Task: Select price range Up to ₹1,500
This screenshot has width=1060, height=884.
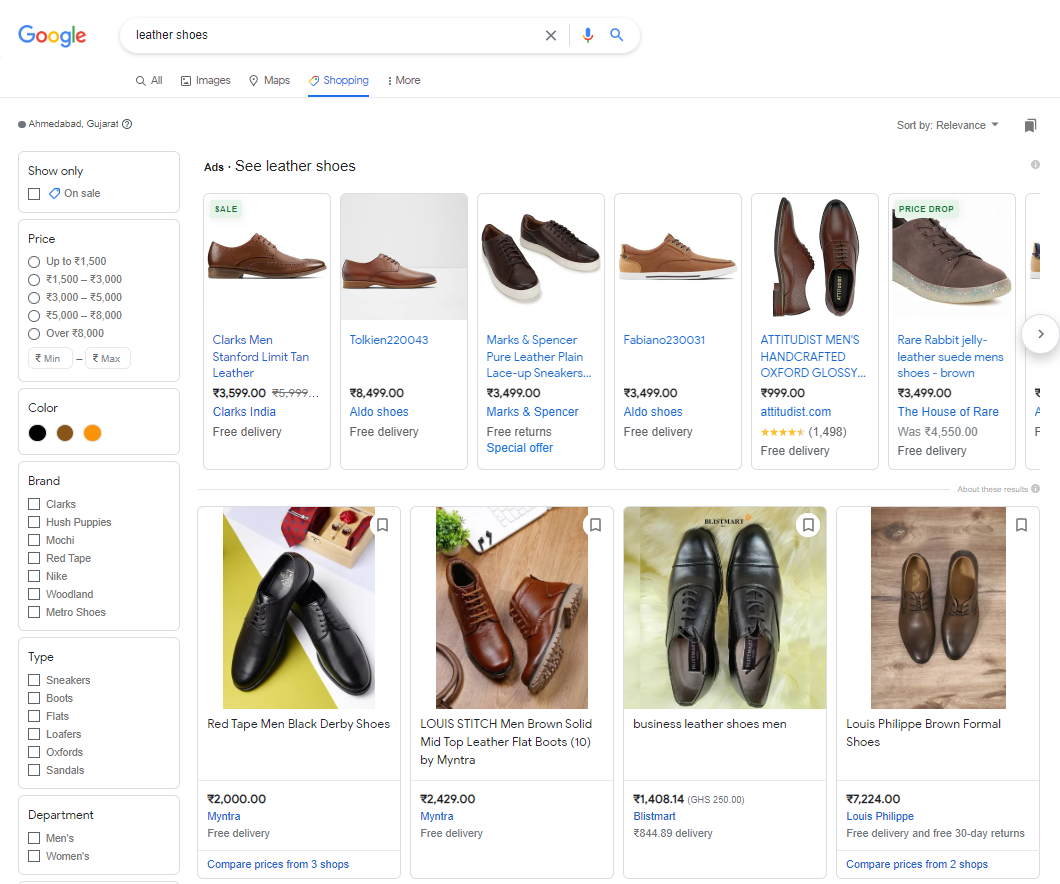Action: pos(34,262)
